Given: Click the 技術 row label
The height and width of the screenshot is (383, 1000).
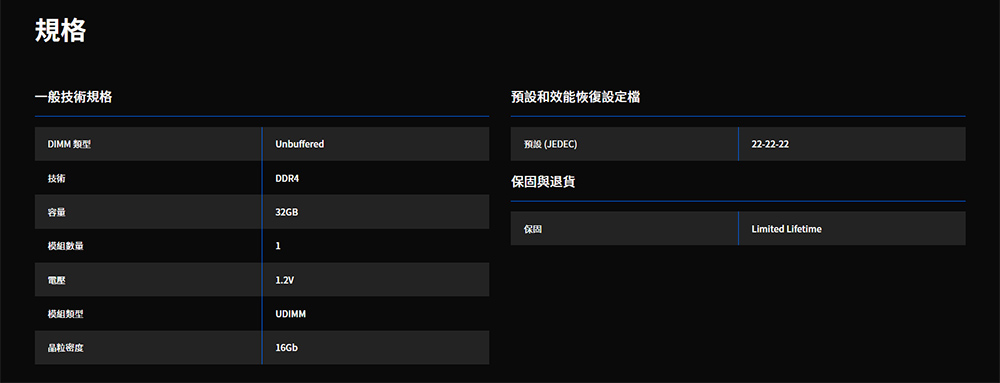Looking at the screenshot, I should [57, 178].
